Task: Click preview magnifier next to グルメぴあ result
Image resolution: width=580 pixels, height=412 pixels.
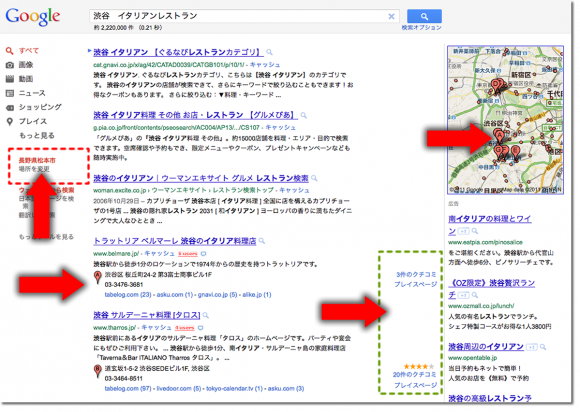Action: (304, 115)
